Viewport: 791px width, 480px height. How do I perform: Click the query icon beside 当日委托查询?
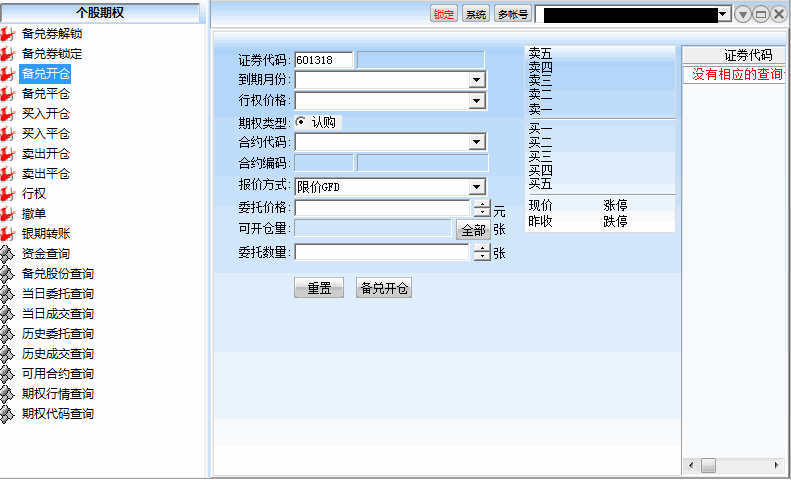click(7, 294)
